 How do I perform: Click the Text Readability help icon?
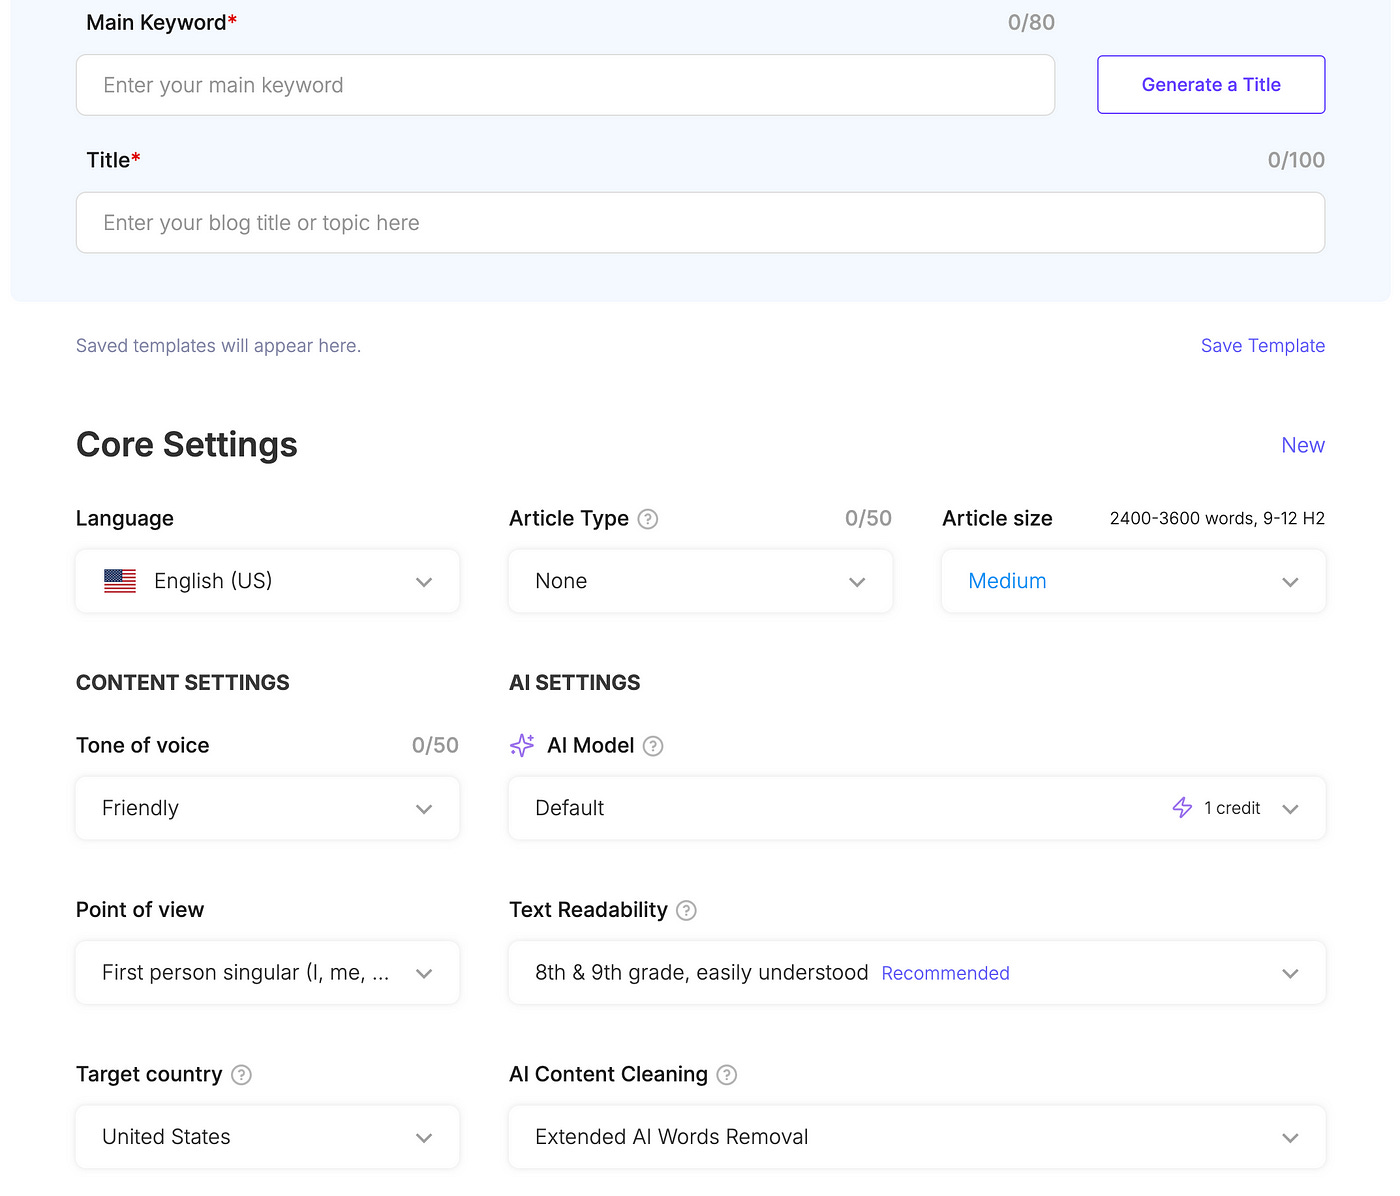(686, 910)
